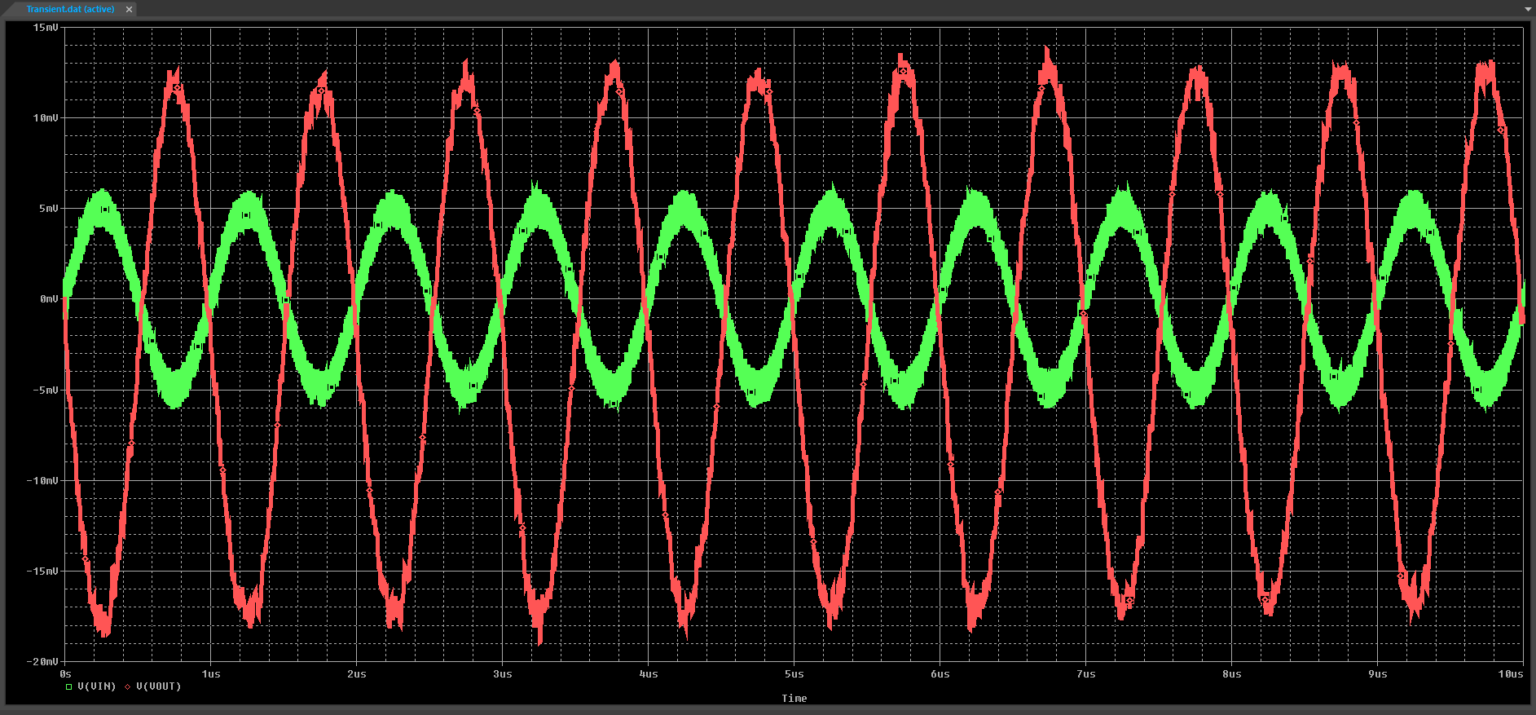Click the 15mV label on the voltage axis
The width and height of the screenshot is (1536, 715).
(46, 27)
